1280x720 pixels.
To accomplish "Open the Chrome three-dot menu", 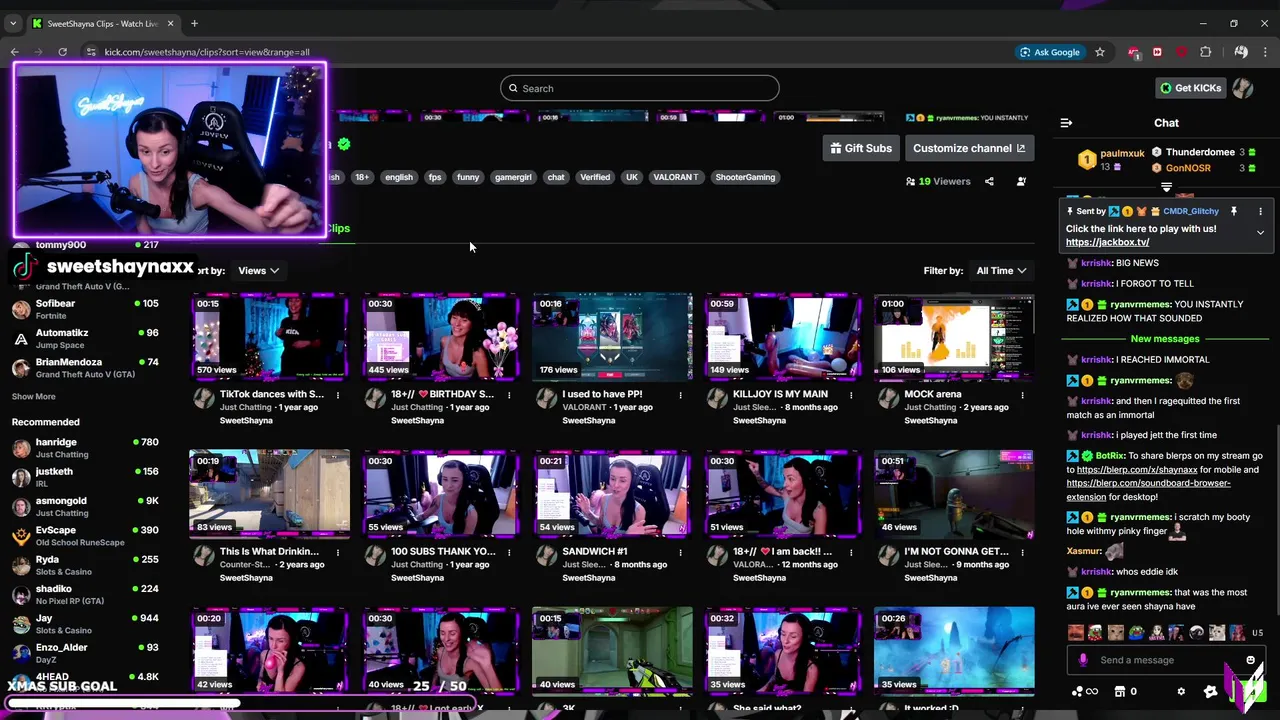I will pos(1266,52).
